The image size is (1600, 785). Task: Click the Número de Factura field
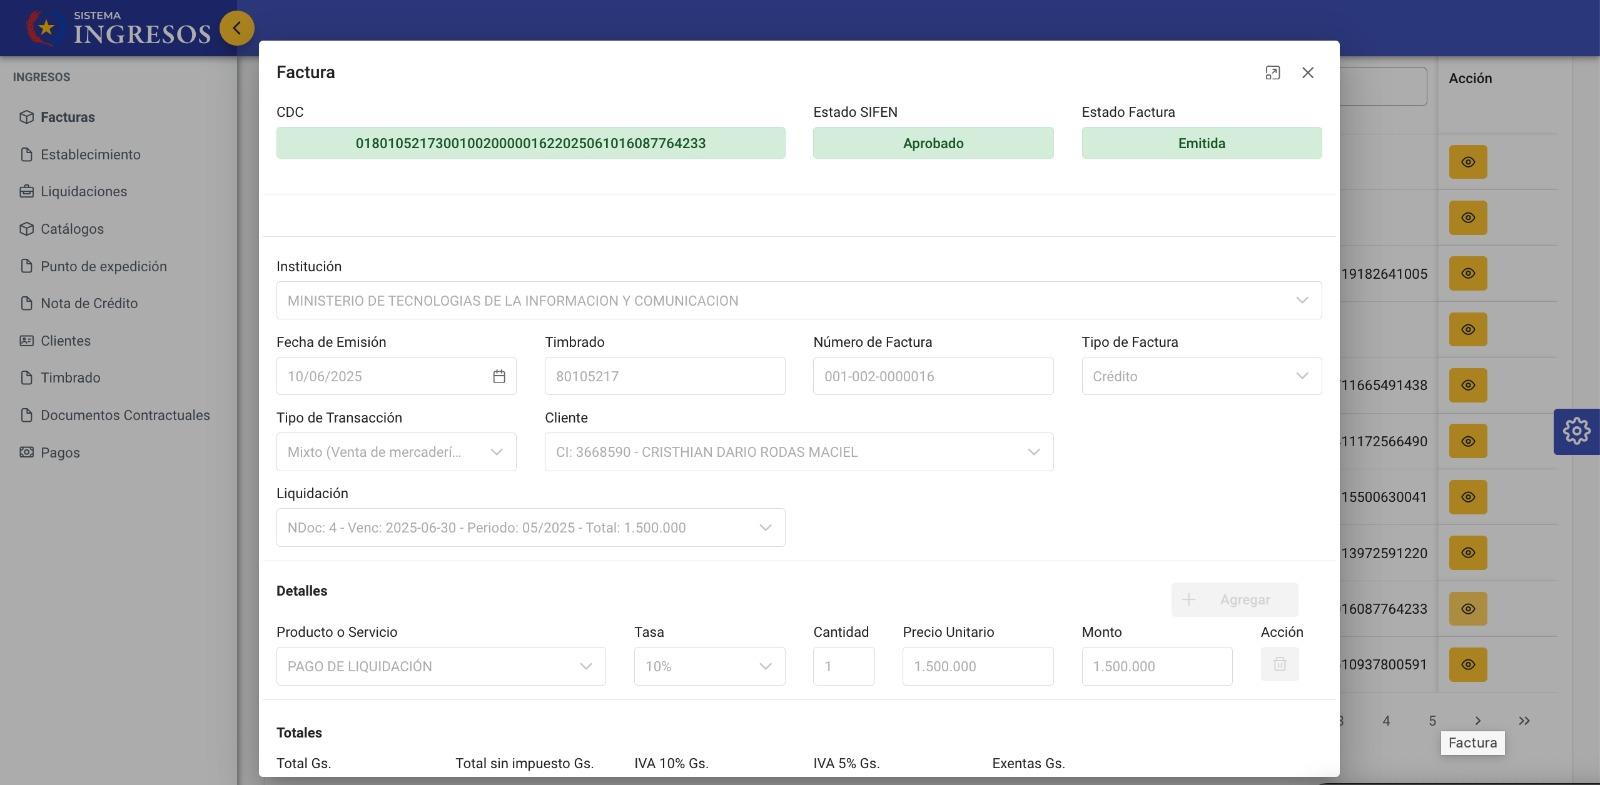click(x=932, y=377)
